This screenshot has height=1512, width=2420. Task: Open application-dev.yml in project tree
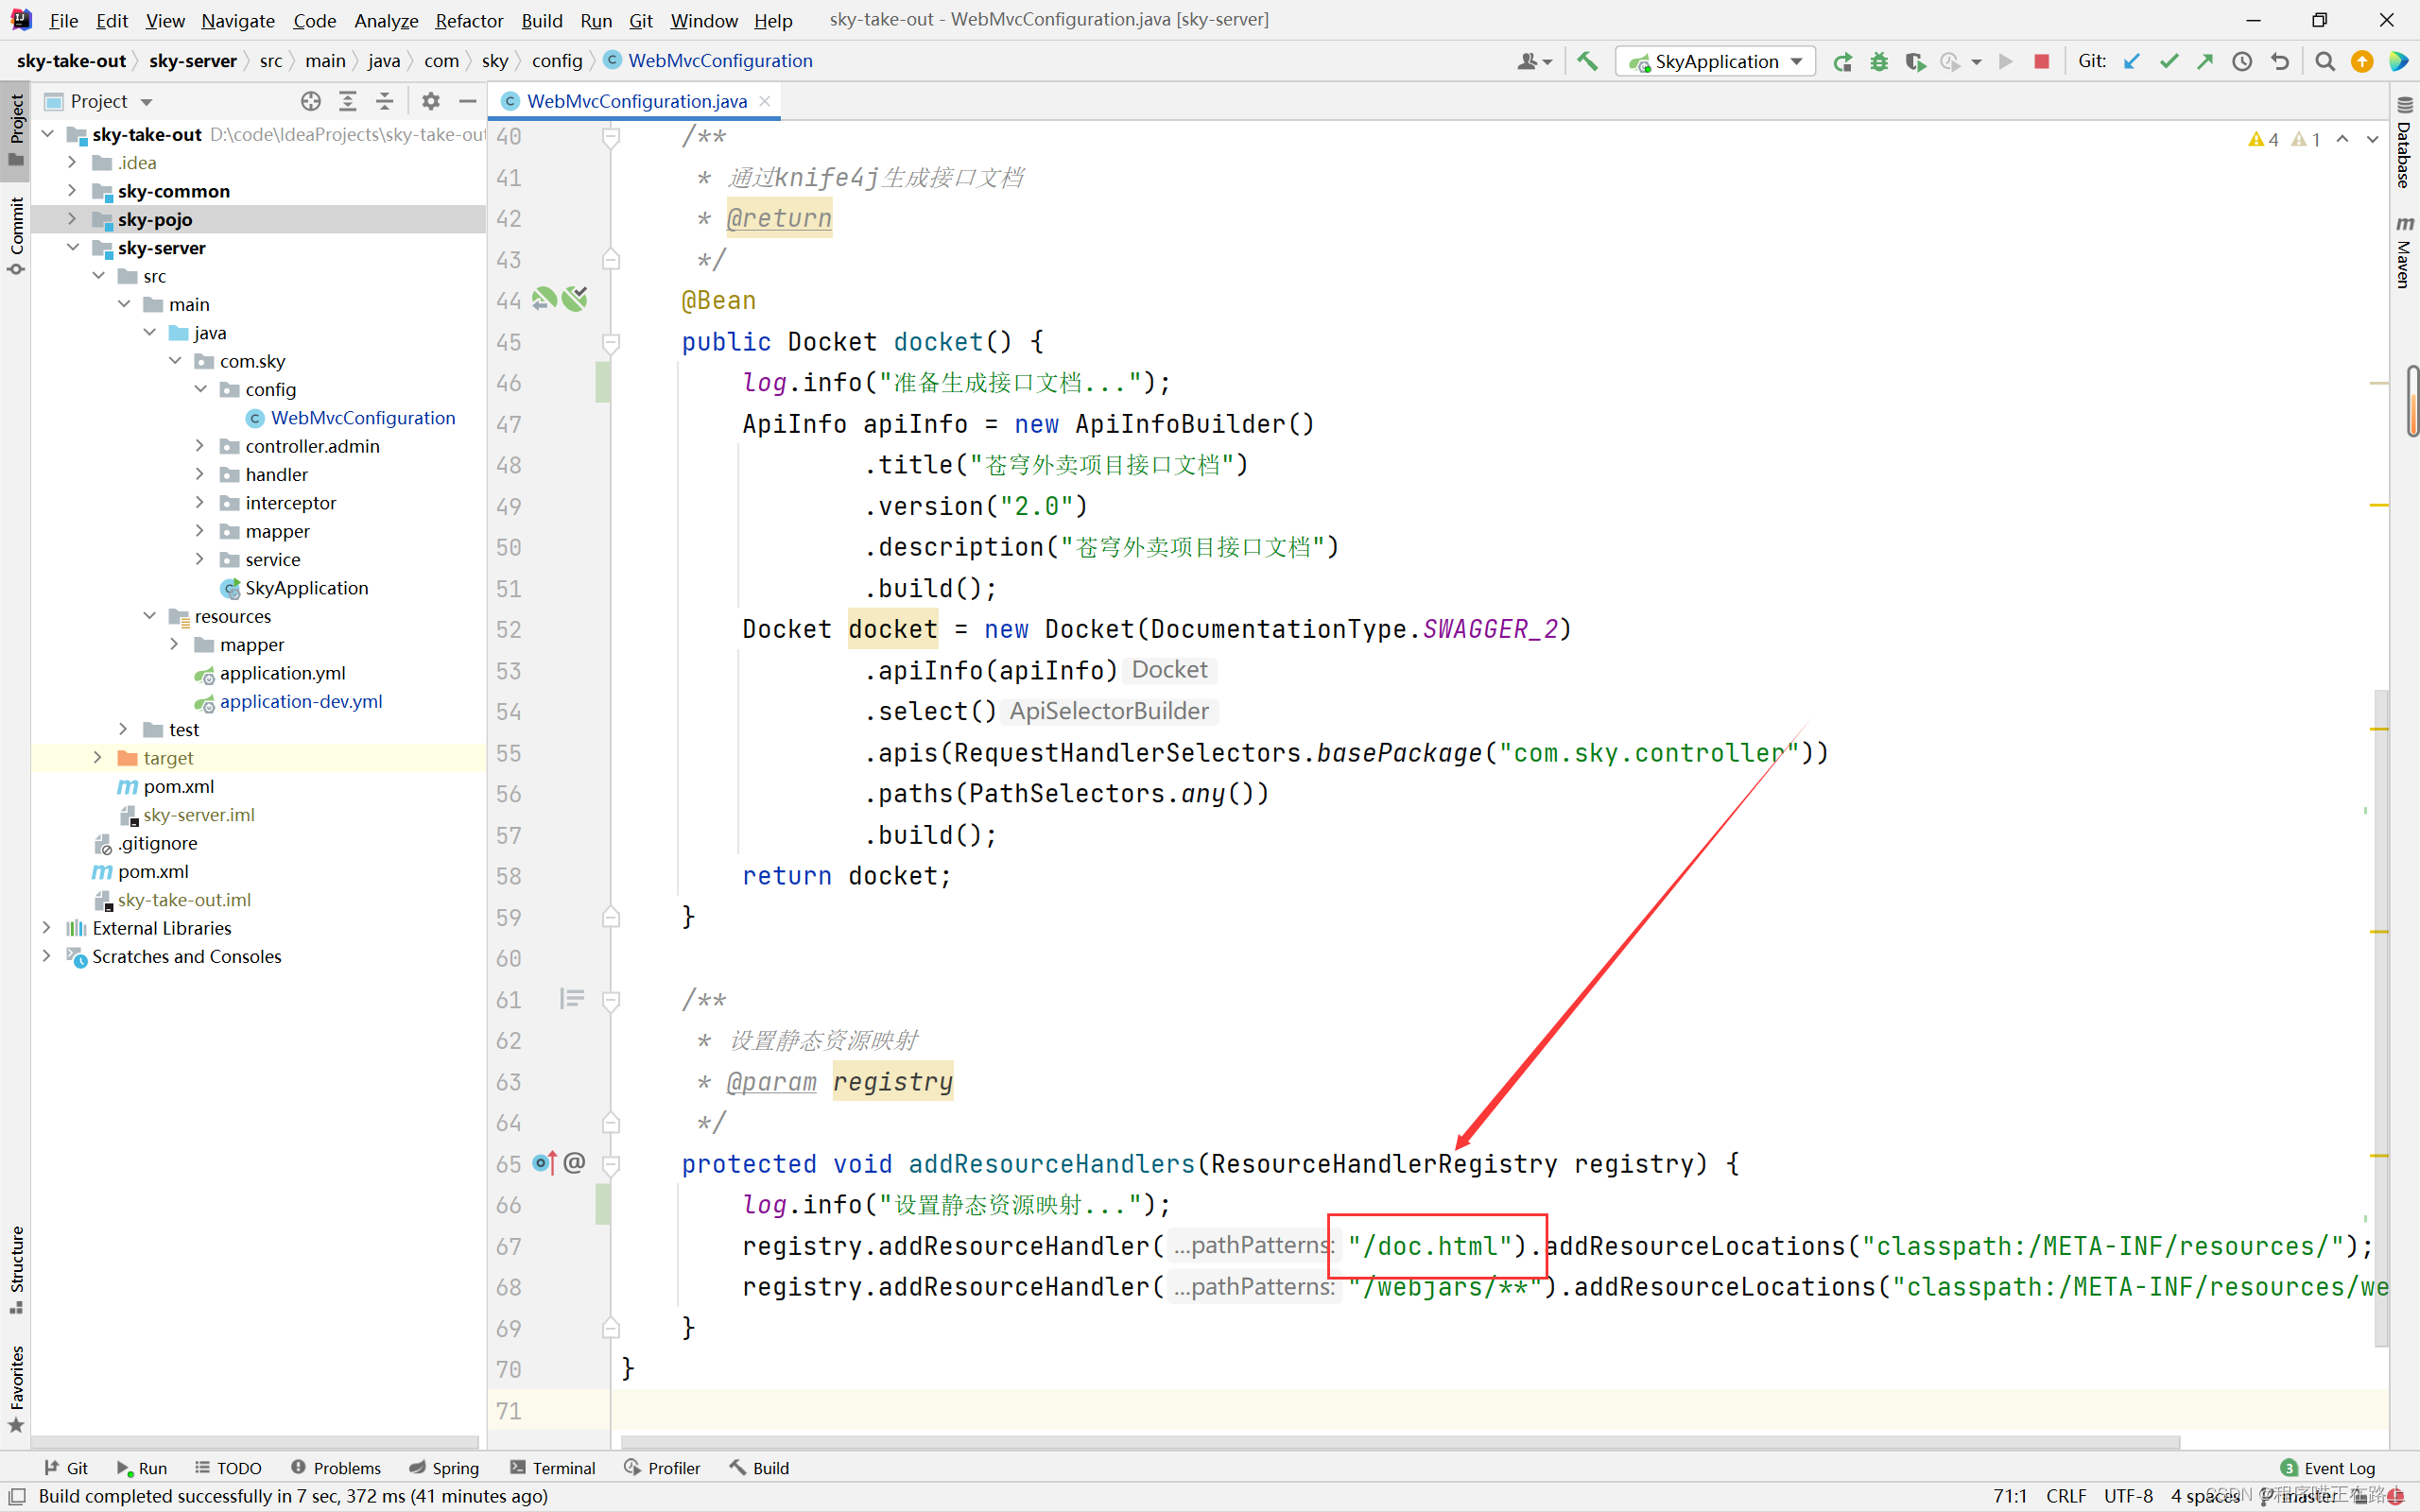click(300, 701)
